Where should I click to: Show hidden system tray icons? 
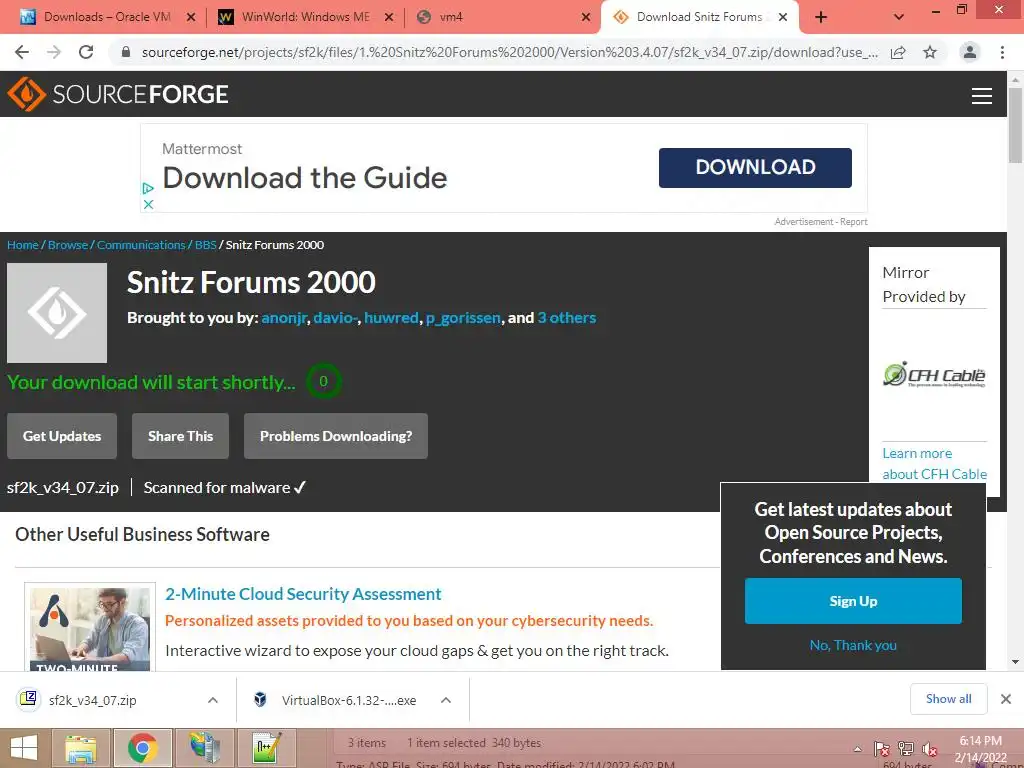tap(857, 749)
